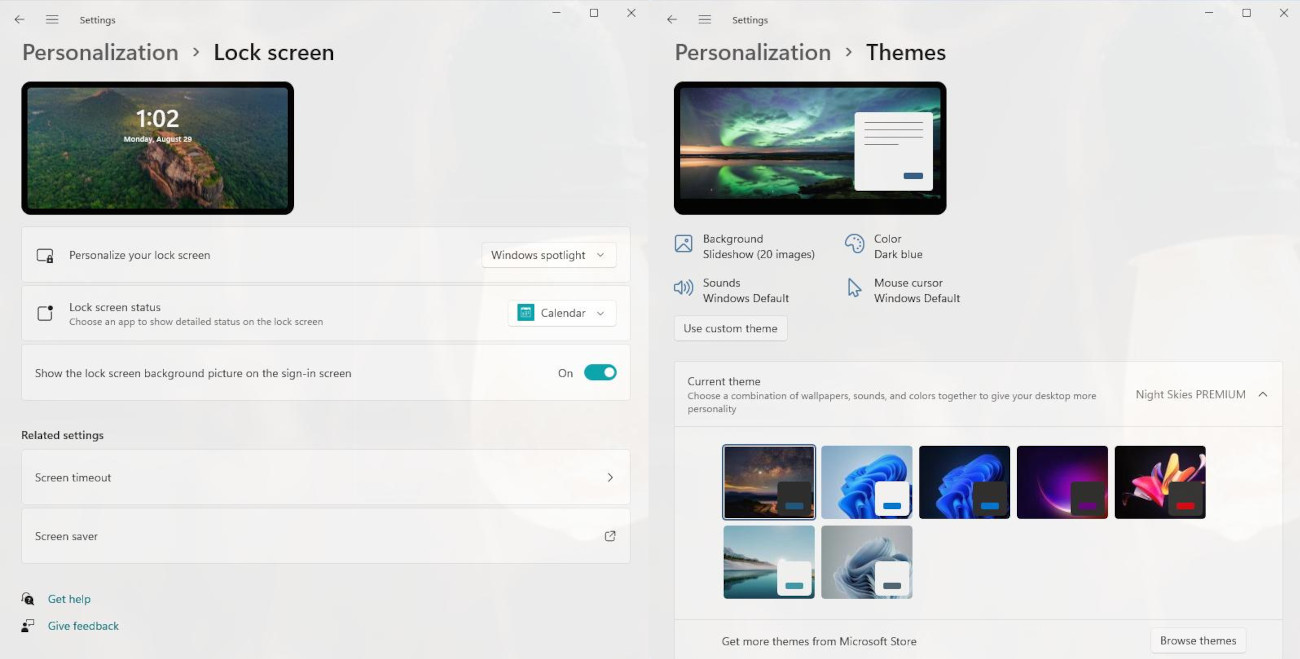
Task: Open Screen timeout settings
Action: (326, 478)
